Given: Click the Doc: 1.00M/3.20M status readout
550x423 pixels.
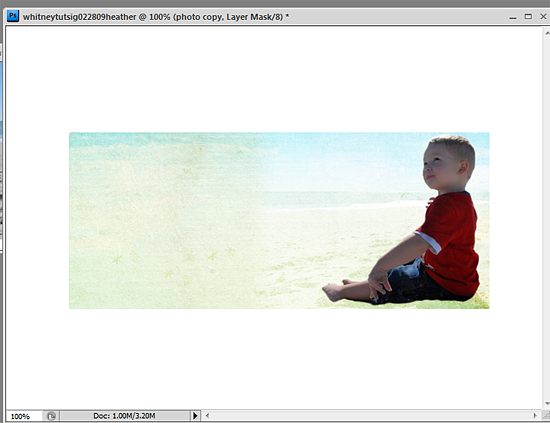Looking at the screenshot, I should point(124,416).
